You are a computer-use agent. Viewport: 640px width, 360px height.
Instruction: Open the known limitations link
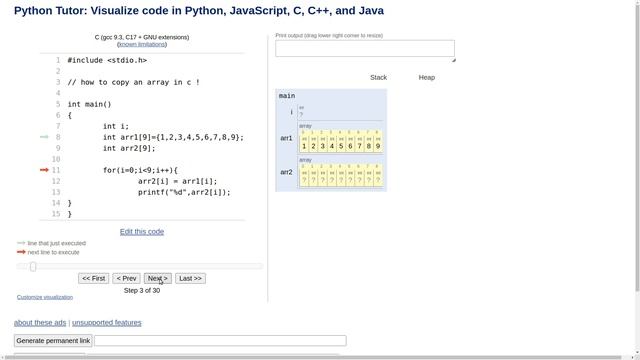pos(142,44)
